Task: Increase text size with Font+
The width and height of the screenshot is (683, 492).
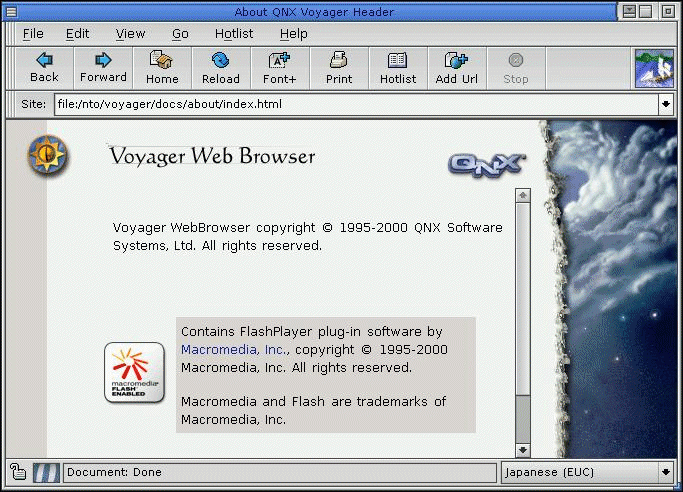Action: pyautogui.click(x=280, y=68)
